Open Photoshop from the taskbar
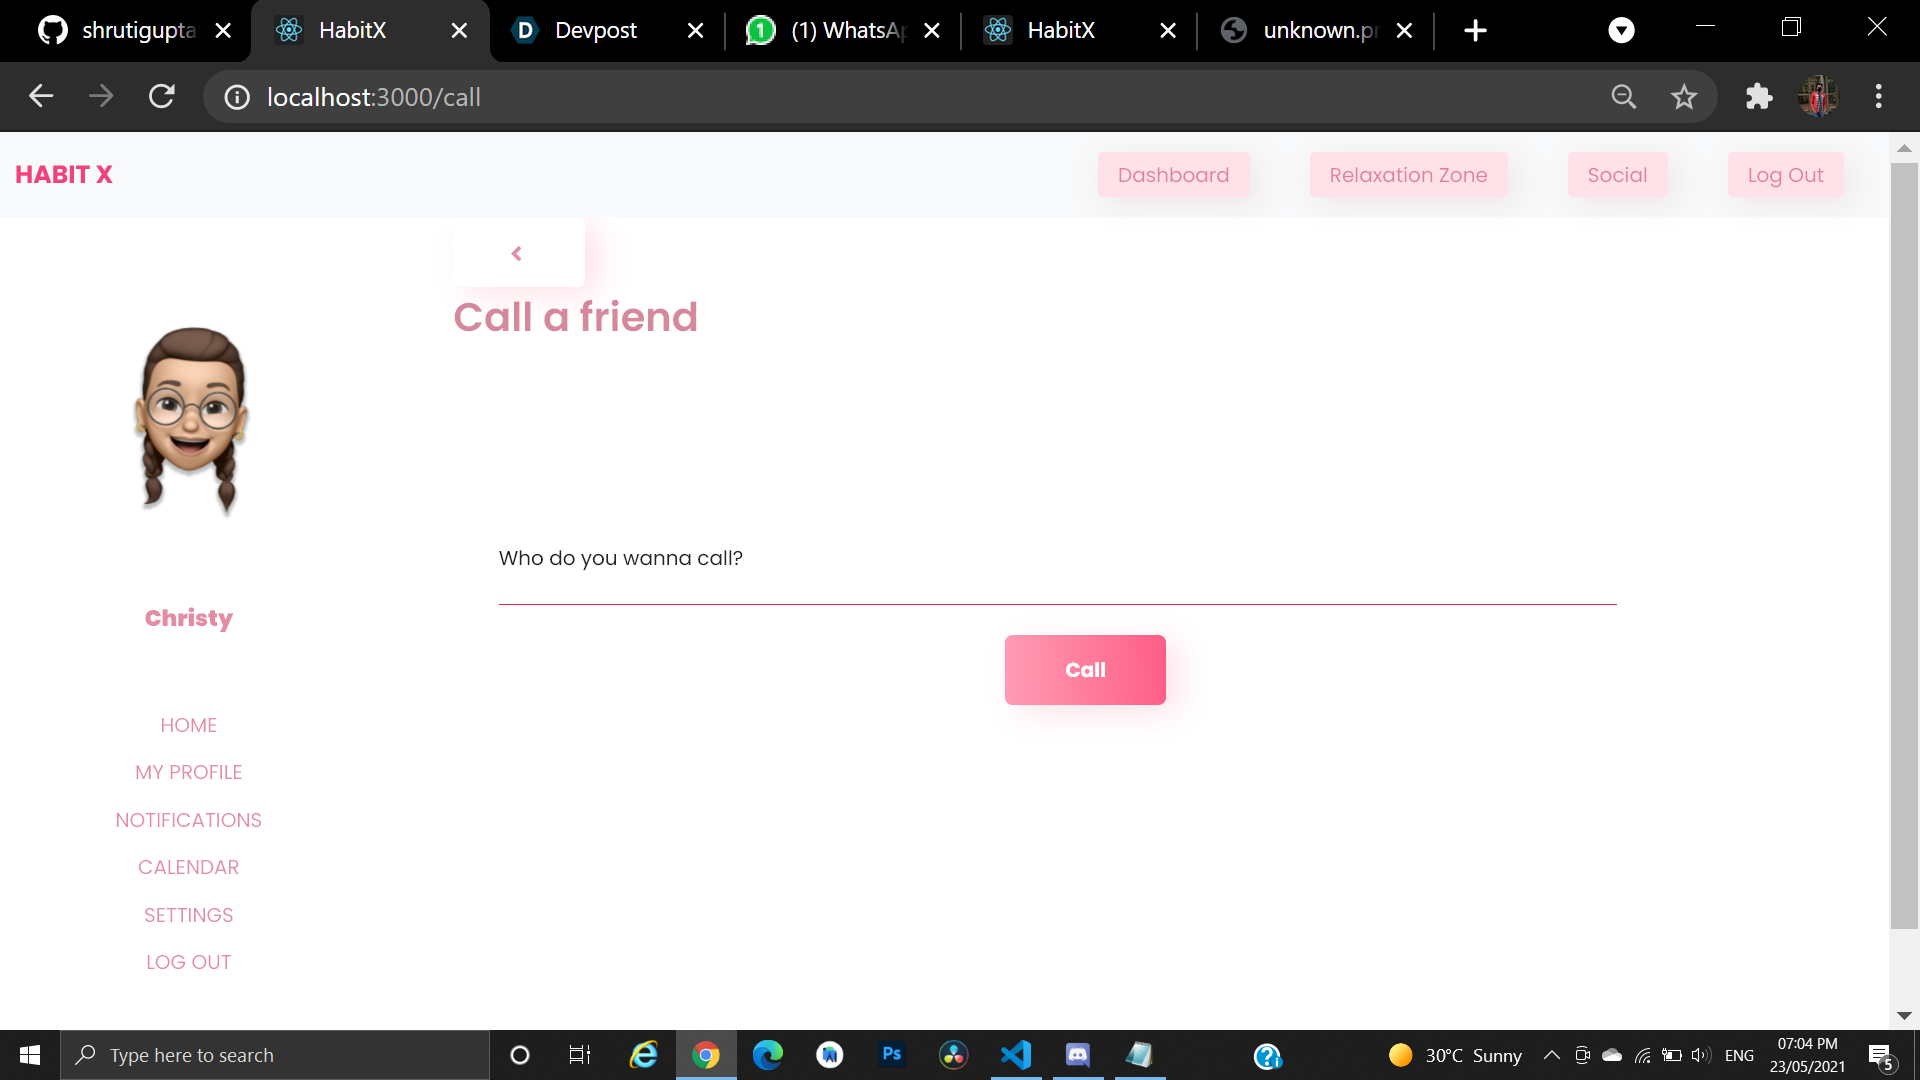Viewport: 1920px width, 1080px height. (x=891, y=1054)
